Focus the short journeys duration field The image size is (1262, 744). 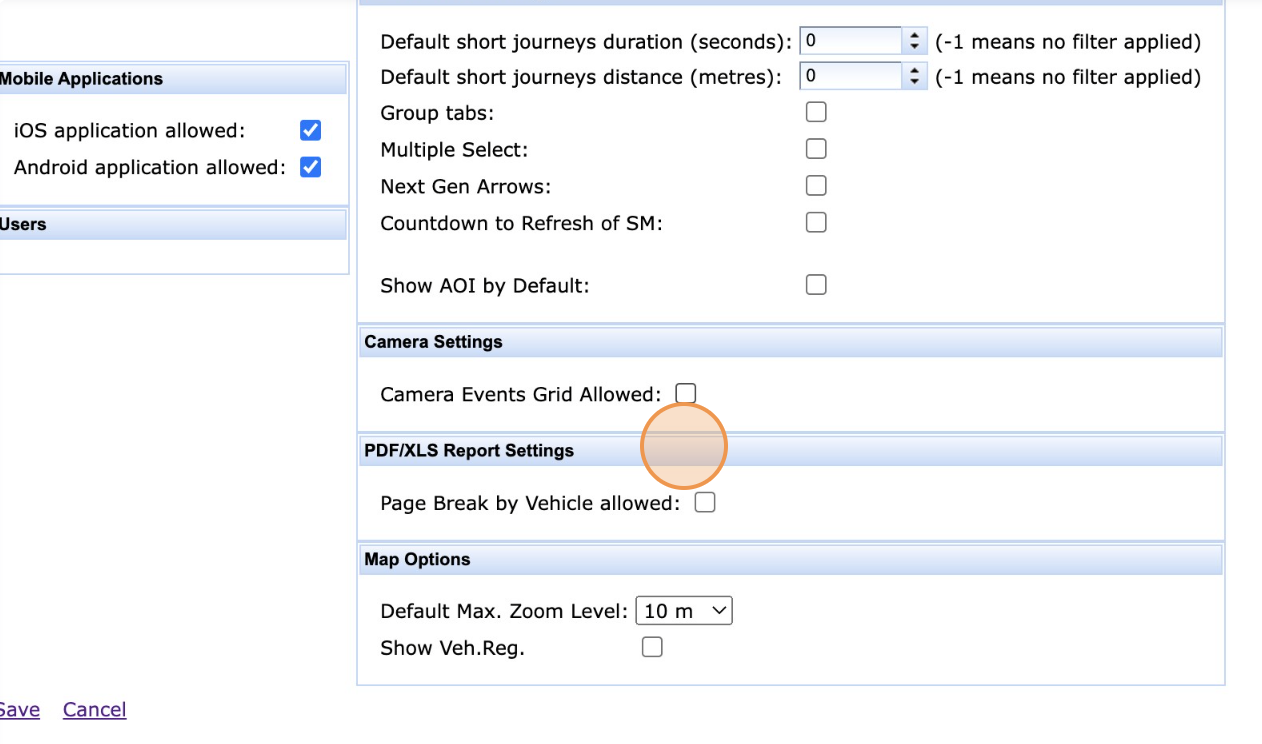[851, 41]
